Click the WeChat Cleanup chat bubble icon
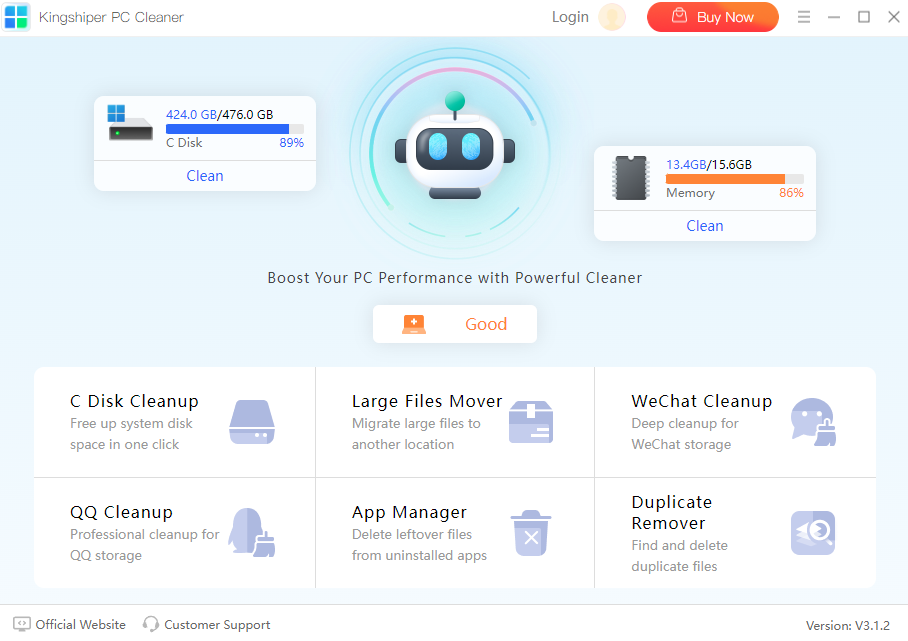Screen dimensions: 908x641 tap(812, 422)
